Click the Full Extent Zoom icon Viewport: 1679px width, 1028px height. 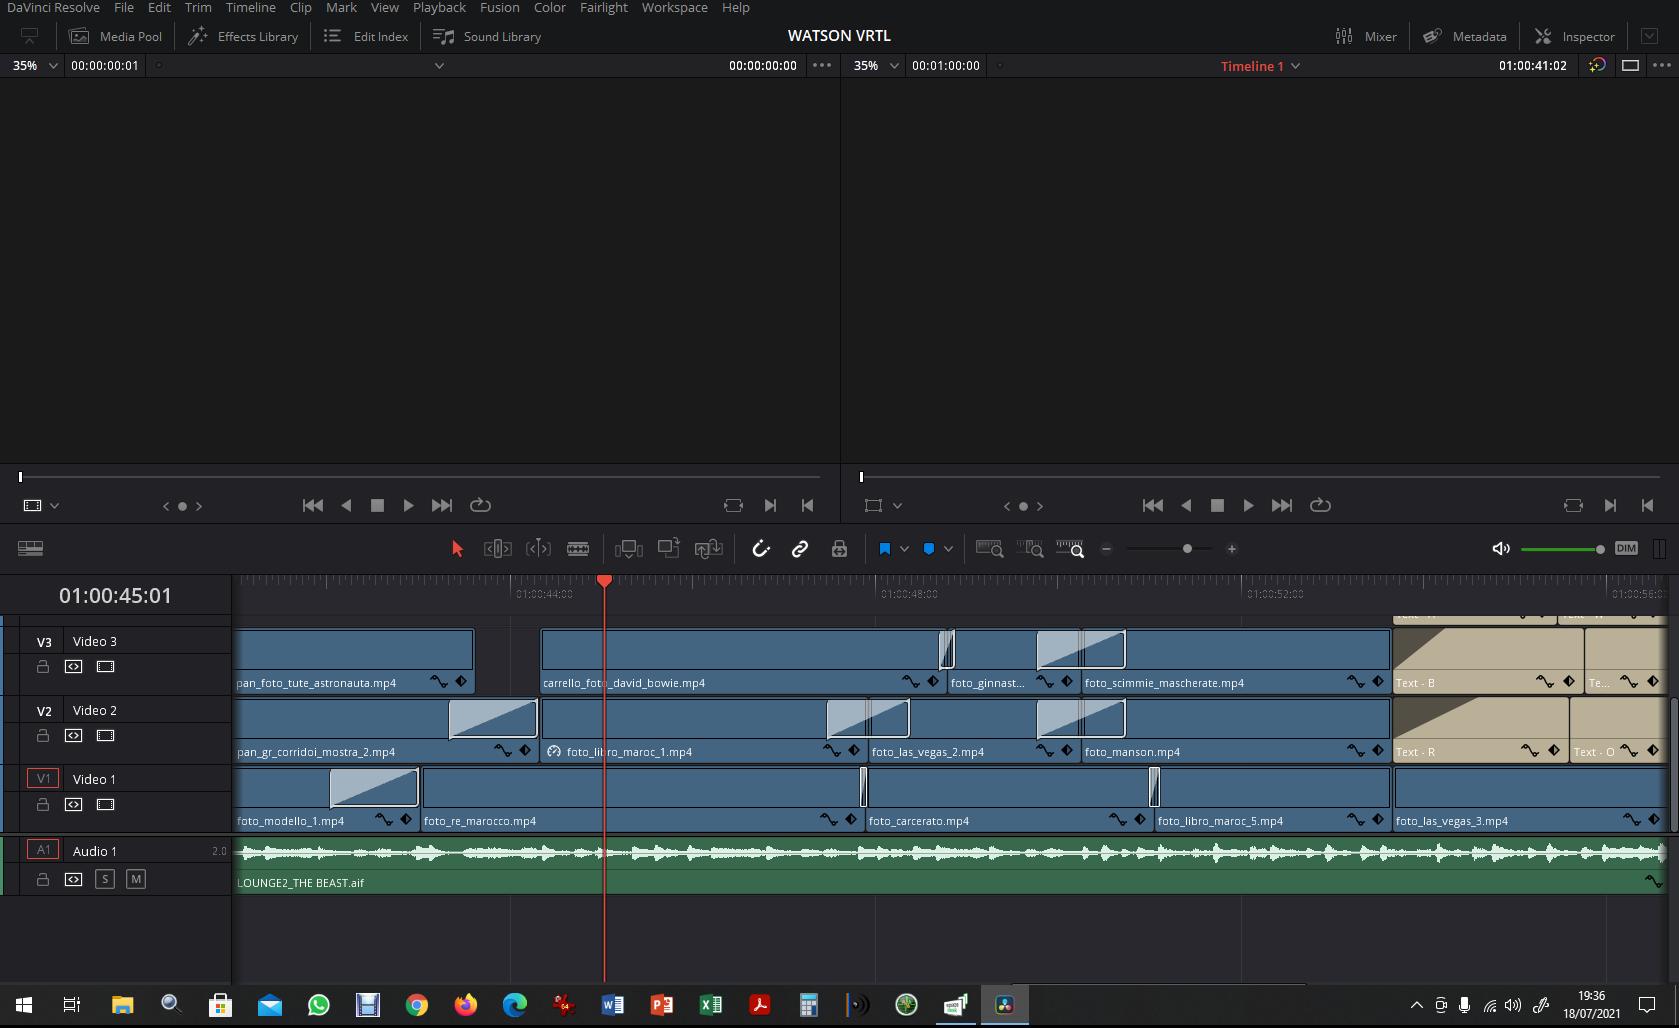point(990,549)
